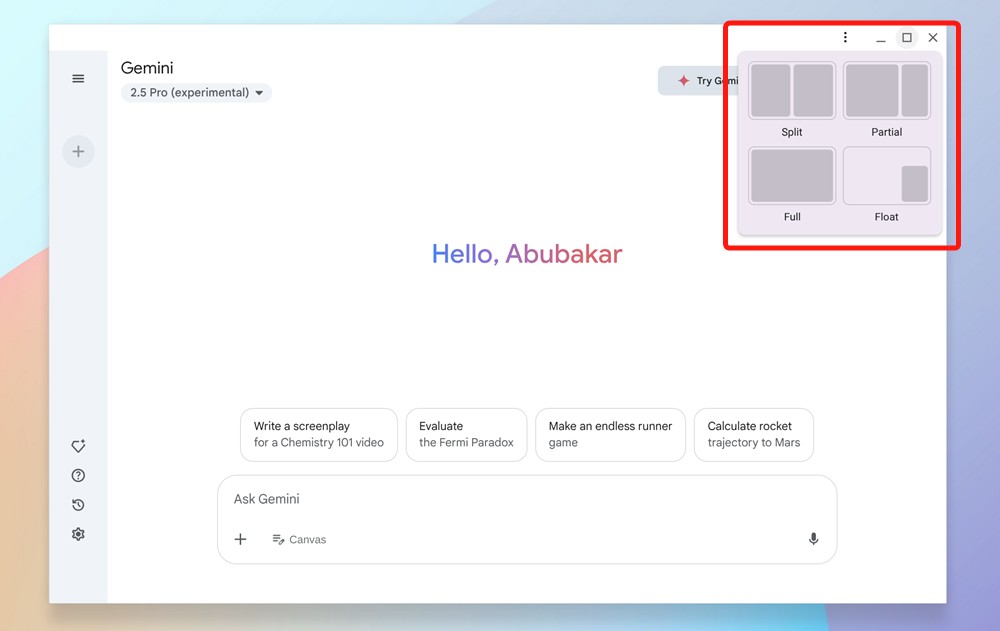Open the three-dot menu in the snap popup
This screenshot has width=1000, height=631.
[x=845, y=37]
